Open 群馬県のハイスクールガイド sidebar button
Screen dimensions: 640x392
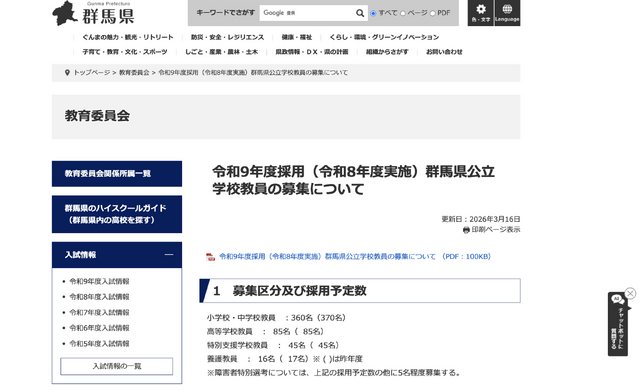[117, 214]
